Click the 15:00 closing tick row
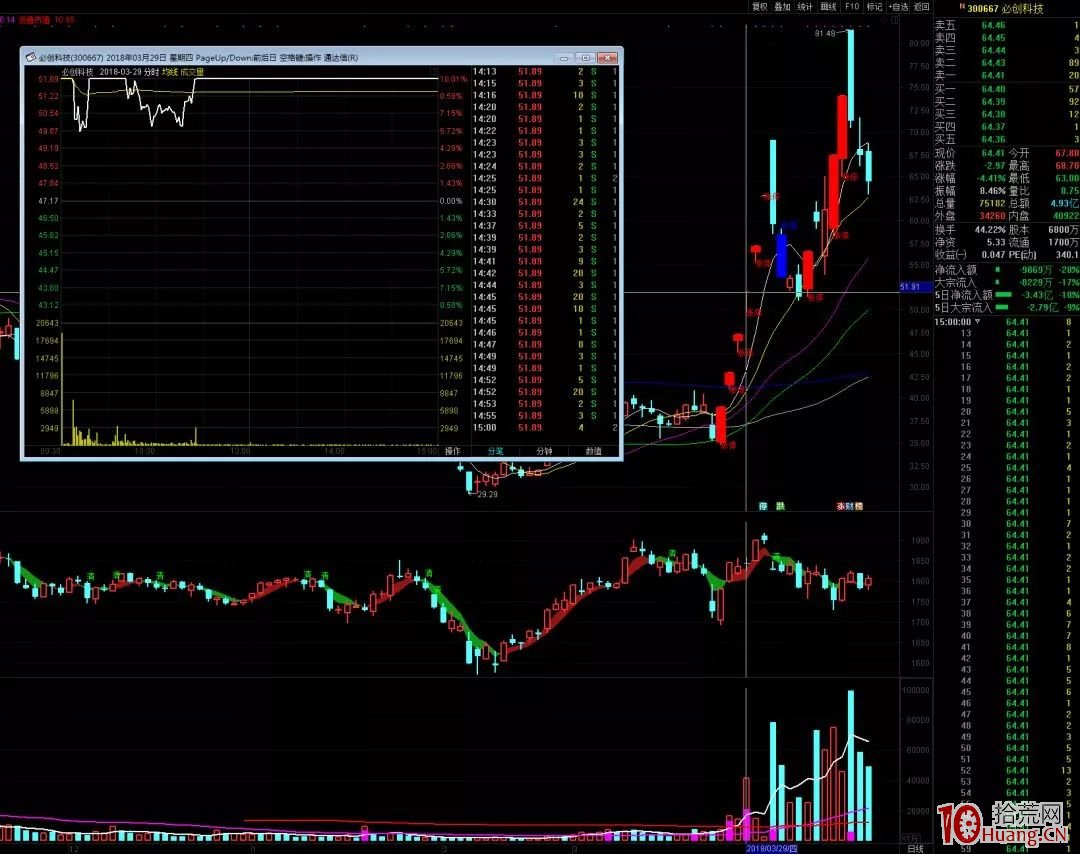 click(545, 428)
